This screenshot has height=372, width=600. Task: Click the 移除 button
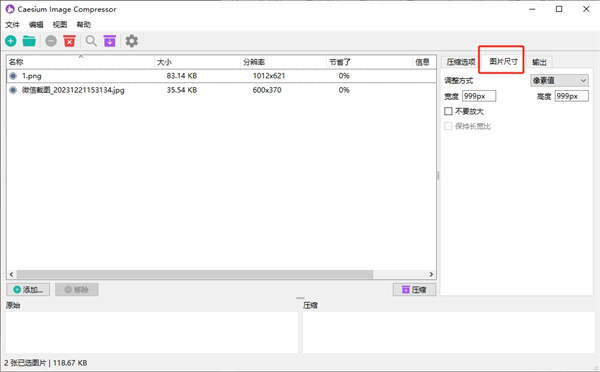click(77, 290)
